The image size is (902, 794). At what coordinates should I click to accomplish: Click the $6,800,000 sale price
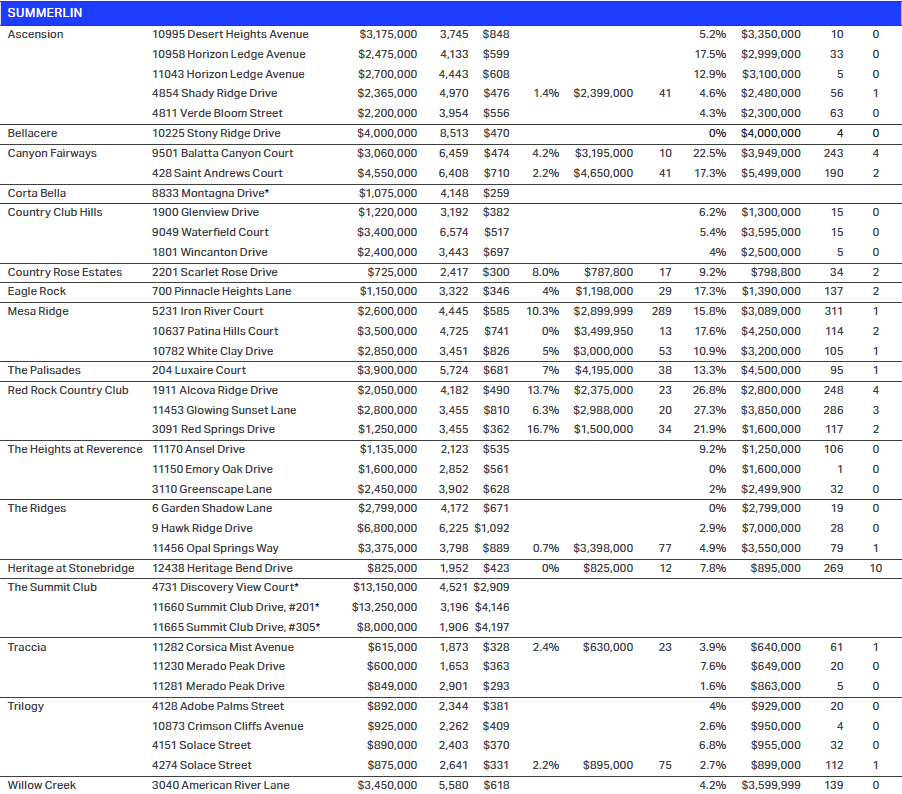coord(388,528)
